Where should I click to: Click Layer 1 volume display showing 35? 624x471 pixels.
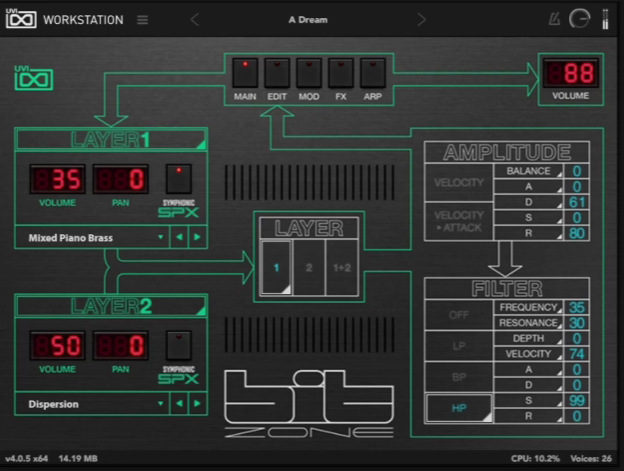(57, 179)
